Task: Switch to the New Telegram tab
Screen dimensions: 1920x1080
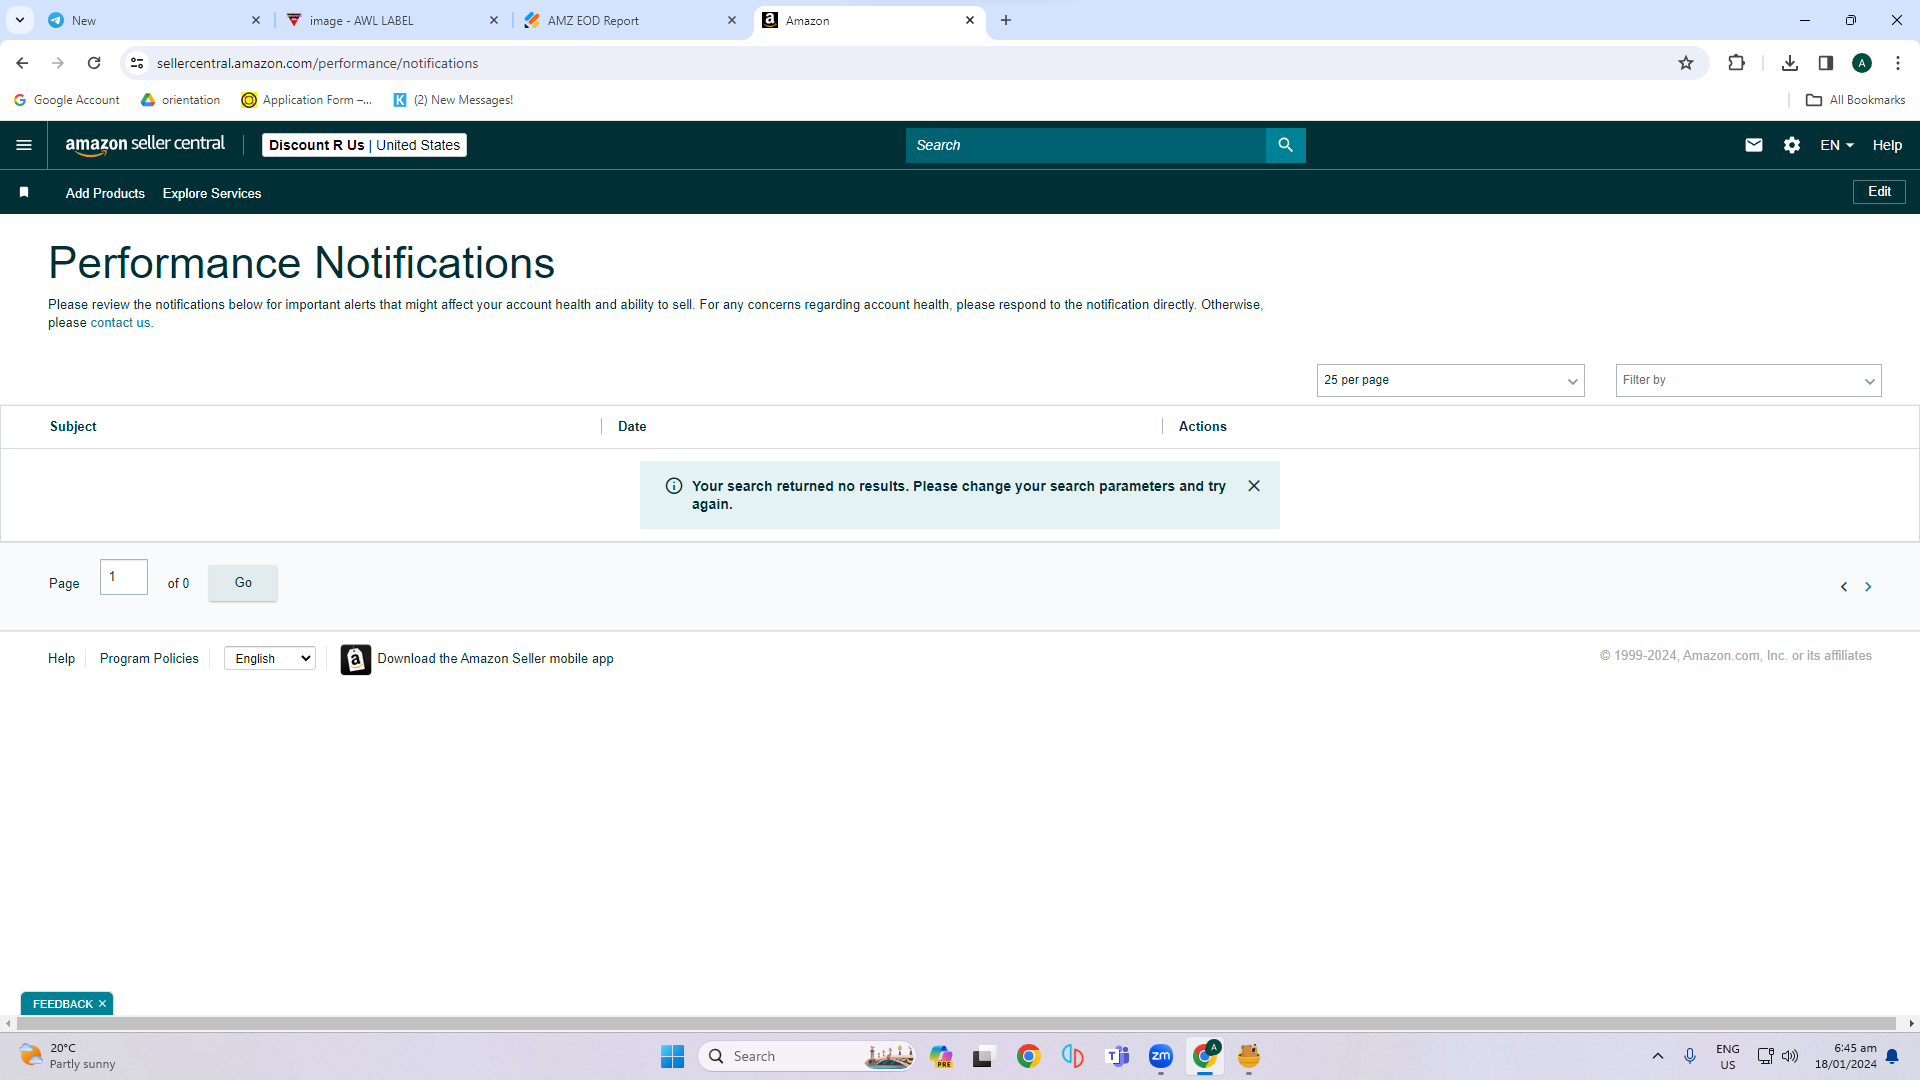Action: coord(155,20)
